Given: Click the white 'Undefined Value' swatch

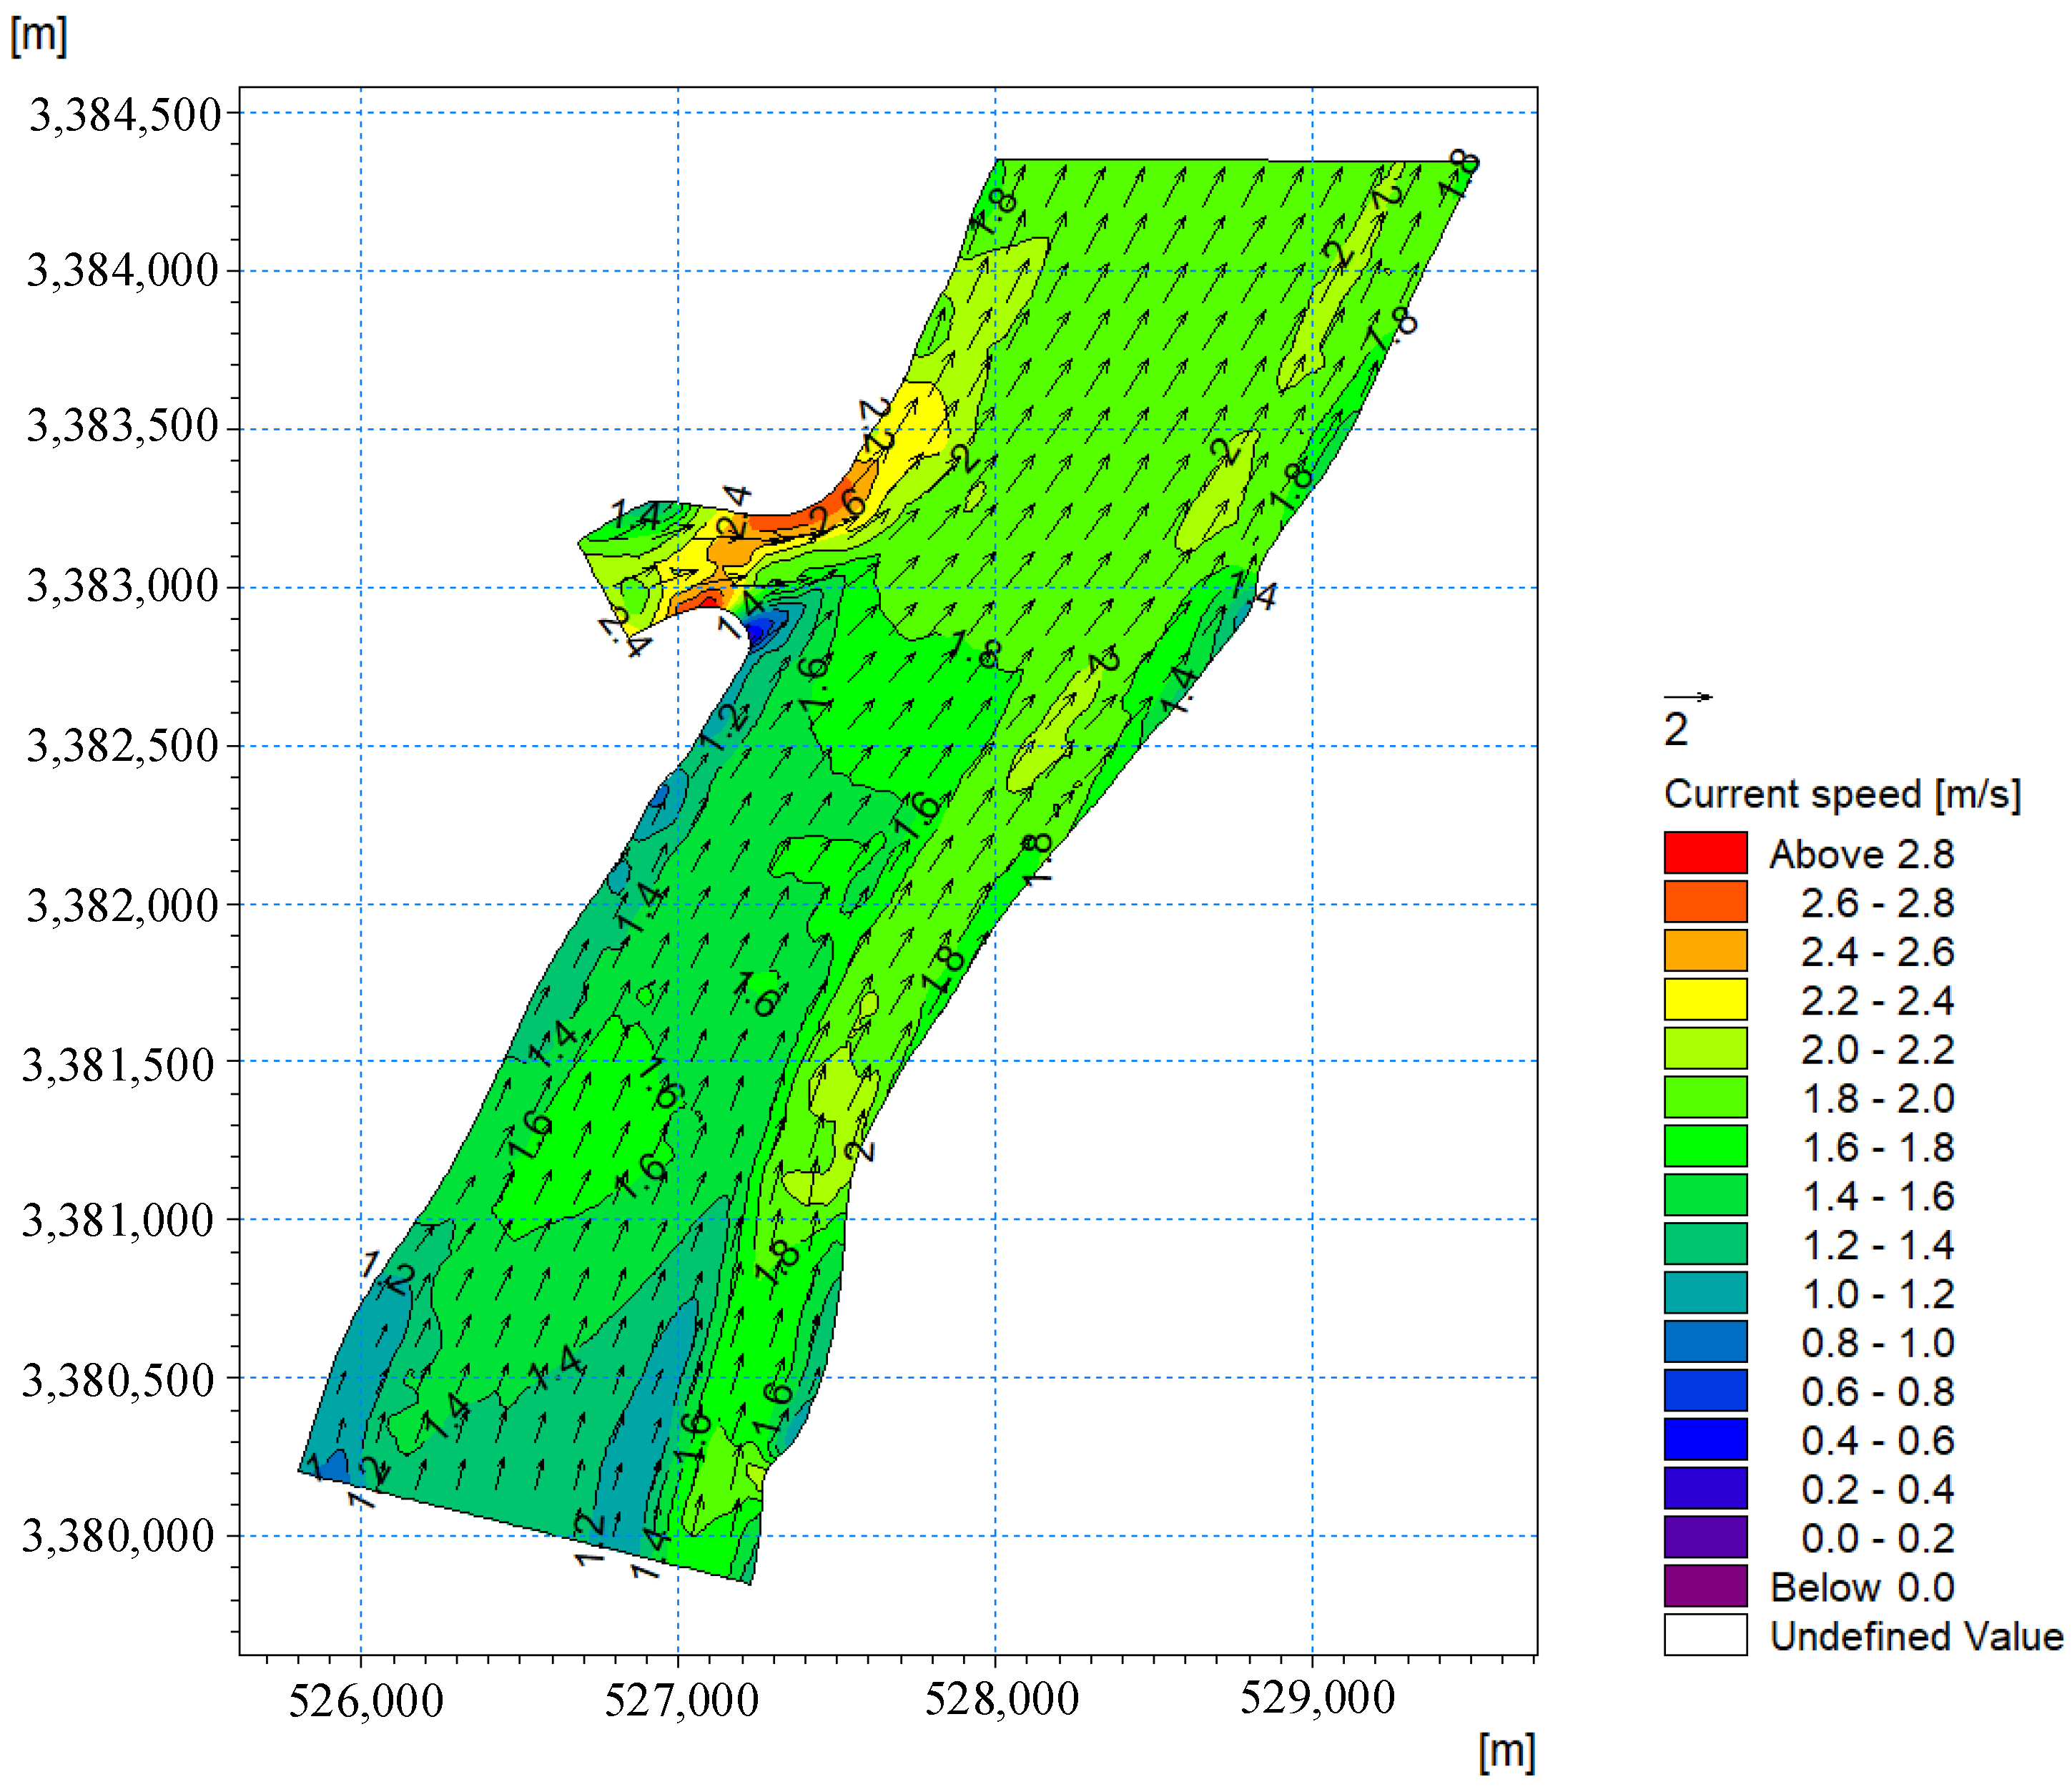Looking at the screenshot, I should (1705, 1636).
